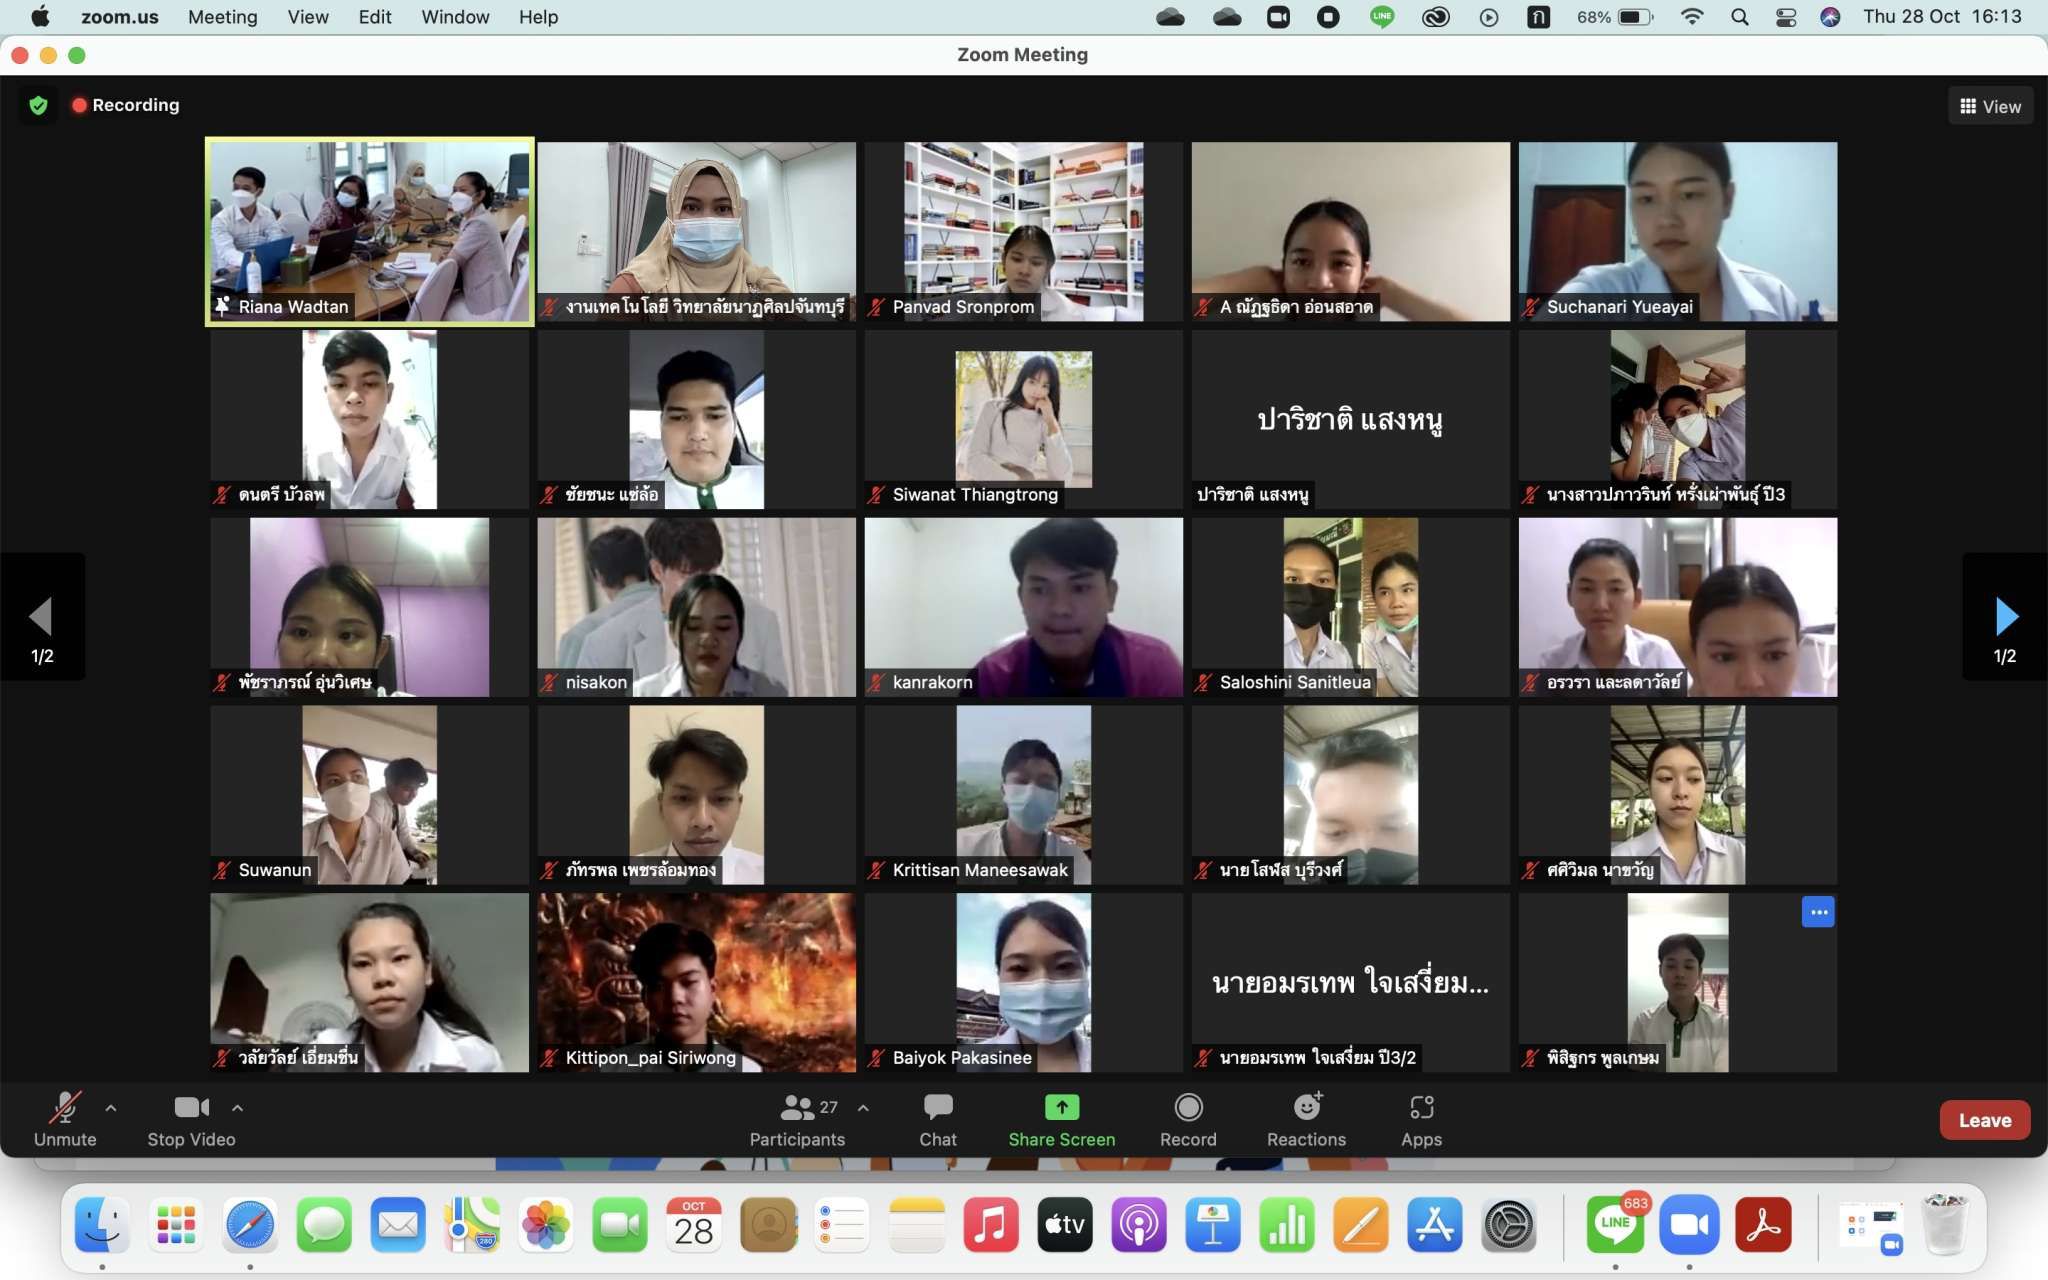This screenshot has height=1280, width=2048.
Task: Open the Window menu in menu bar
Action: click(455, 17)
